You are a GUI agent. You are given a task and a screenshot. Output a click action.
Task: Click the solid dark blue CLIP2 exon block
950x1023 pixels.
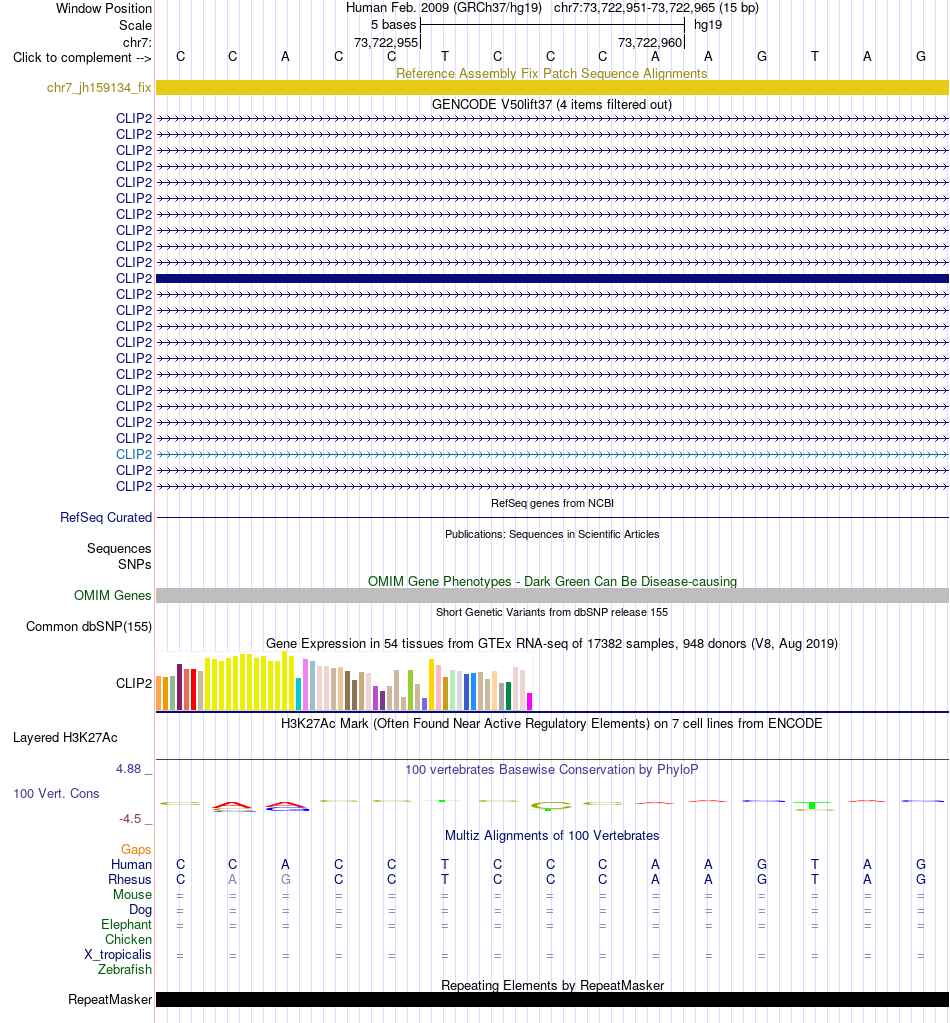(x=552, y=279)
